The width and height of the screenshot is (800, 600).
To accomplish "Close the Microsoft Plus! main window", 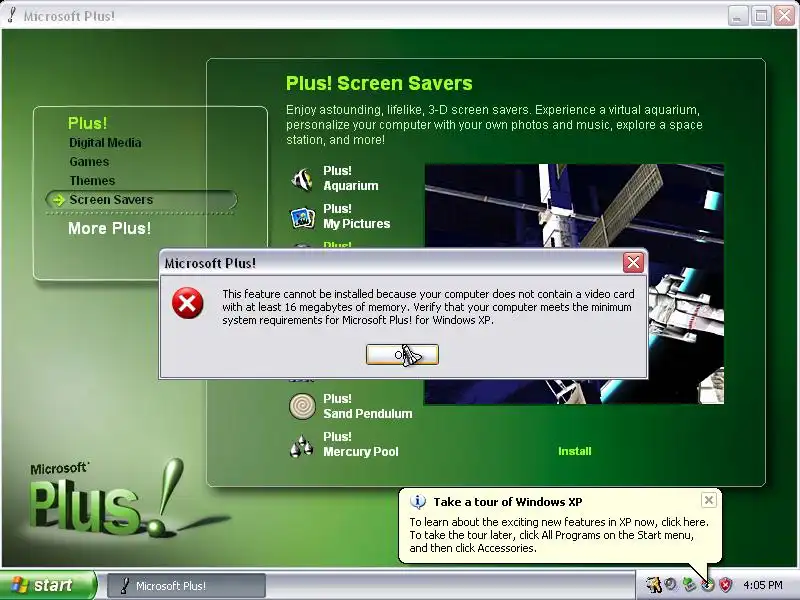I will point(785,16).
